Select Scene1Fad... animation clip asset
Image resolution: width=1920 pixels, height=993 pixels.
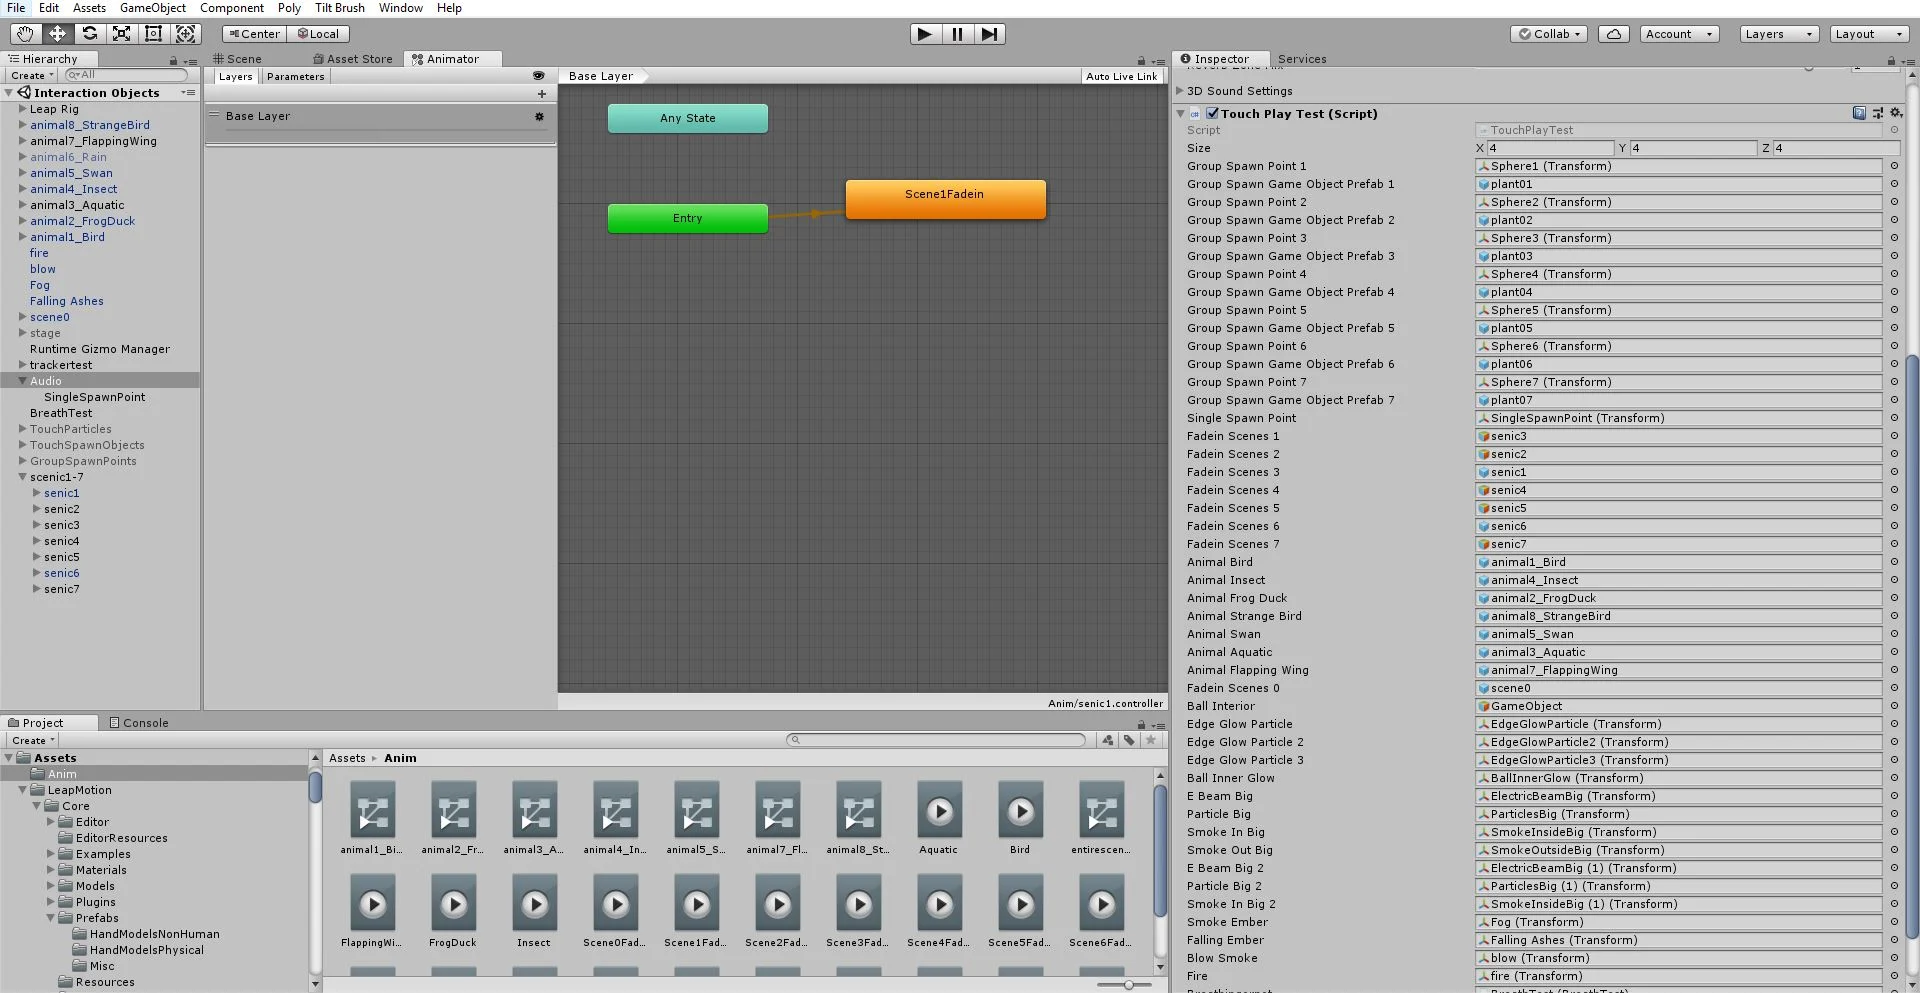(696, 911)
